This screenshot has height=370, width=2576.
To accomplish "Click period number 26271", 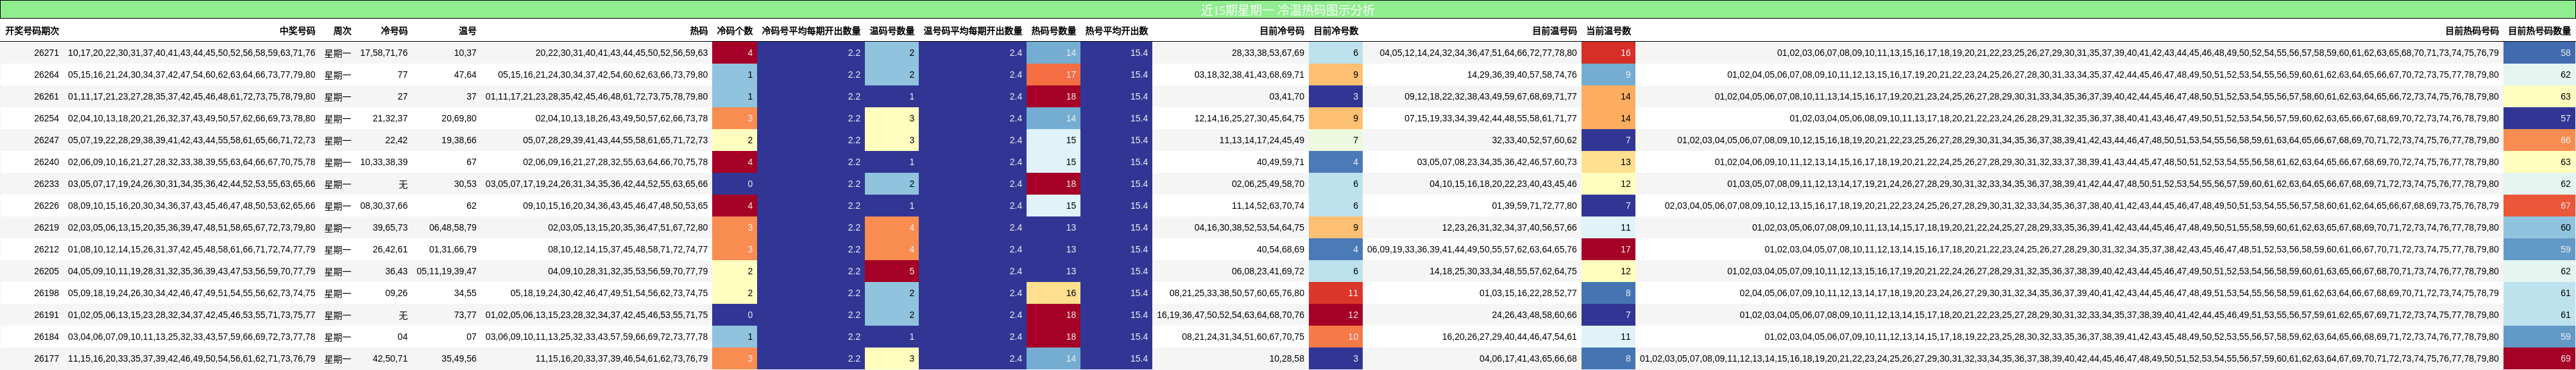I will coord(46,53).
